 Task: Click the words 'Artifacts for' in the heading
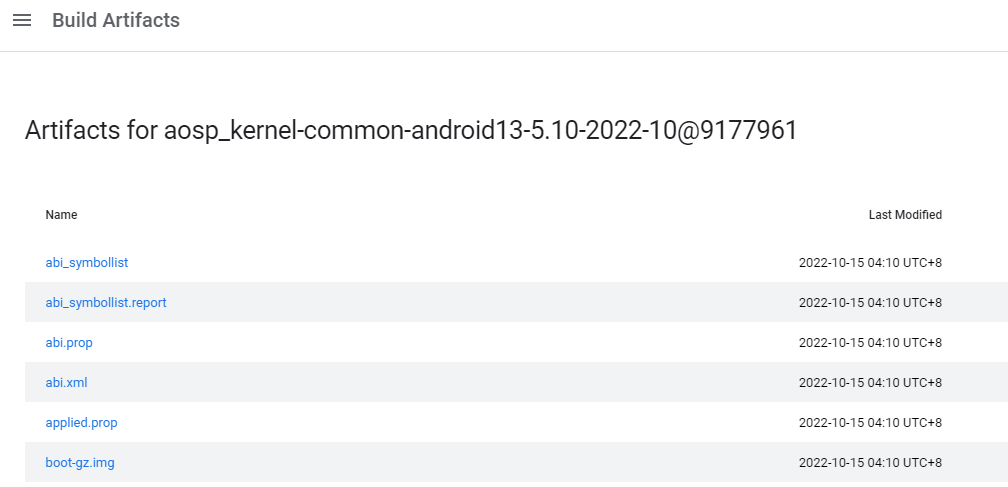91,130
